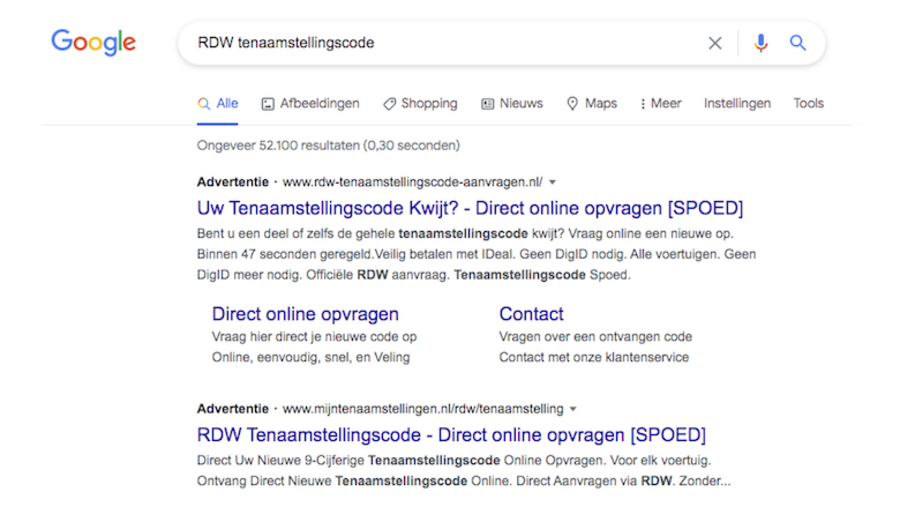Click 'Online, eenvoudig, snel, en Veling' text

tap(311, 357)
